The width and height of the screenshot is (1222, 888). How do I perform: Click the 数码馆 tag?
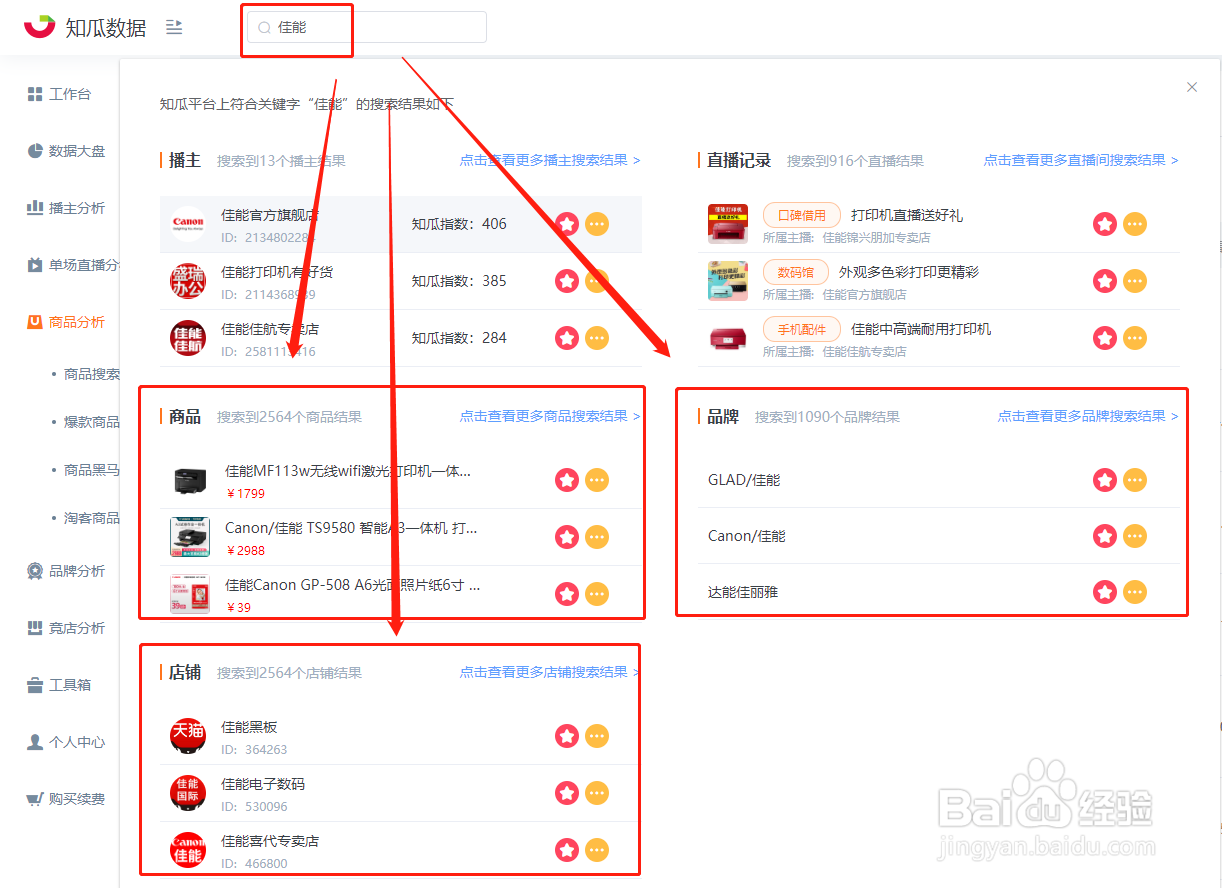coord(796,272)
